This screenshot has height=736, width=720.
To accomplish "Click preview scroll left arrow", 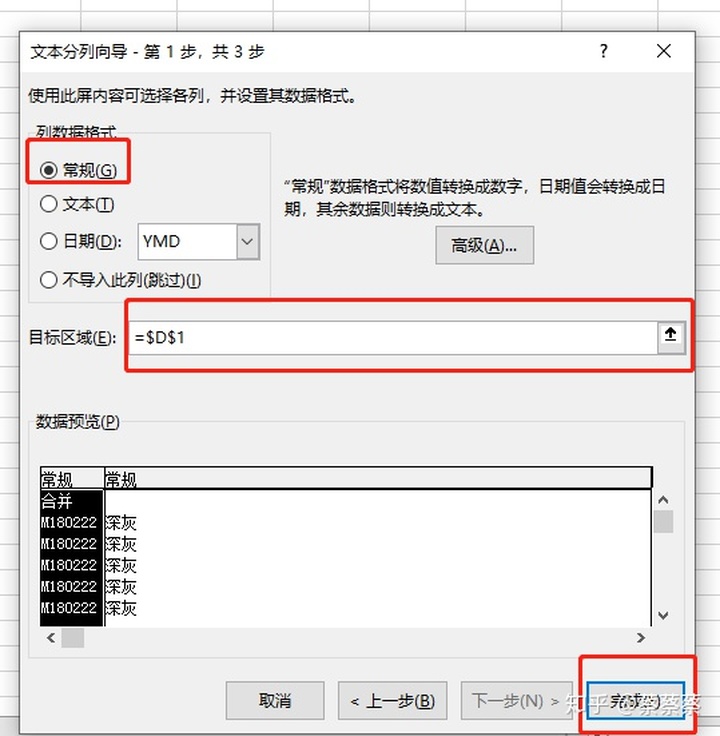I will [51, 637].
